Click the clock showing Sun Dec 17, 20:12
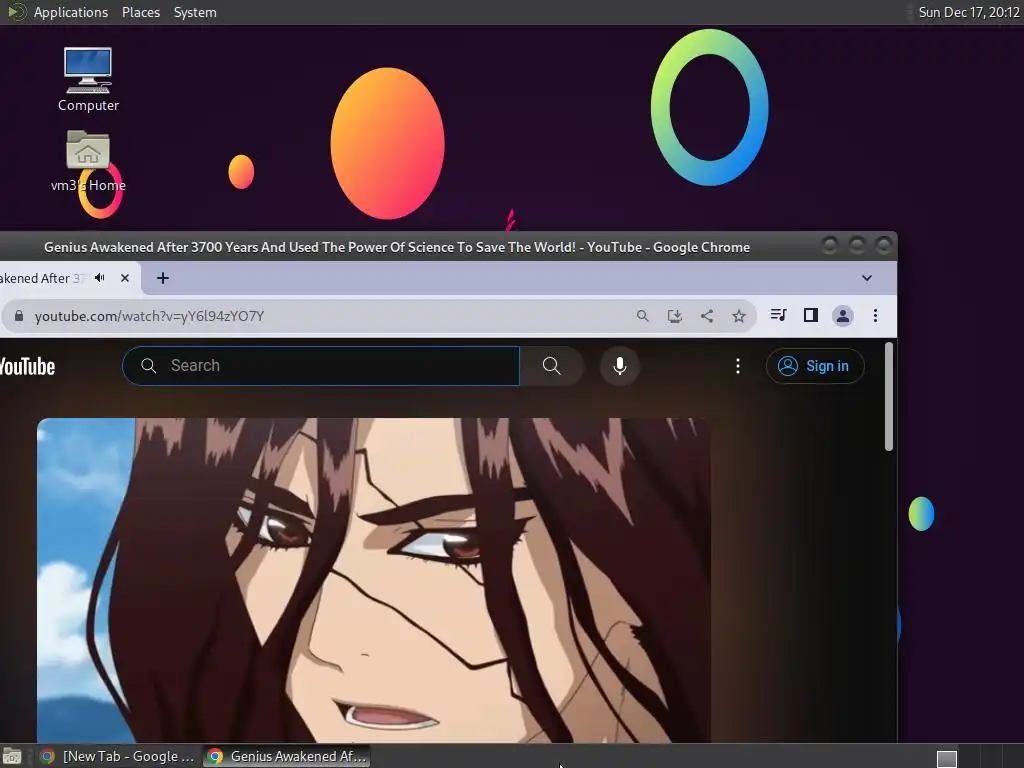The image size is (1024, 768). [969, 12]
